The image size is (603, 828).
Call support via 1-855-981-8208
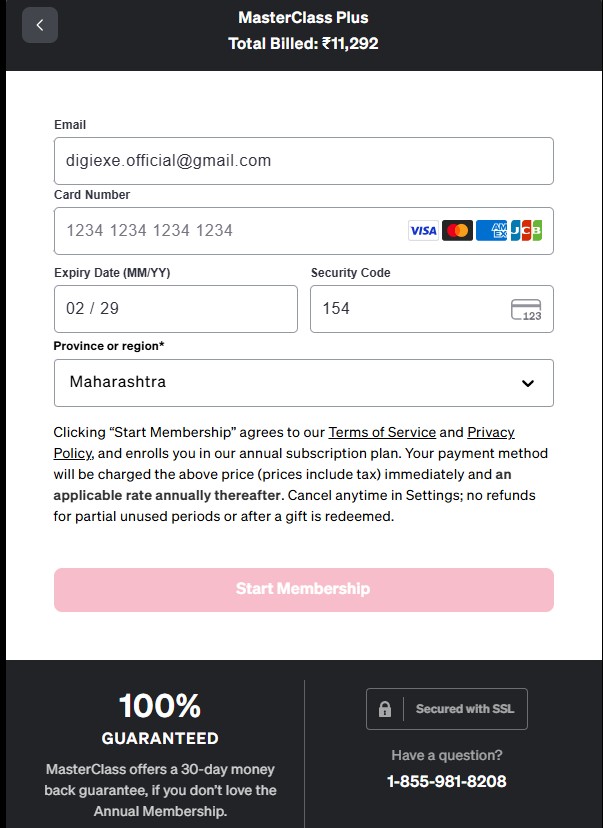click(x=446, y=781)
